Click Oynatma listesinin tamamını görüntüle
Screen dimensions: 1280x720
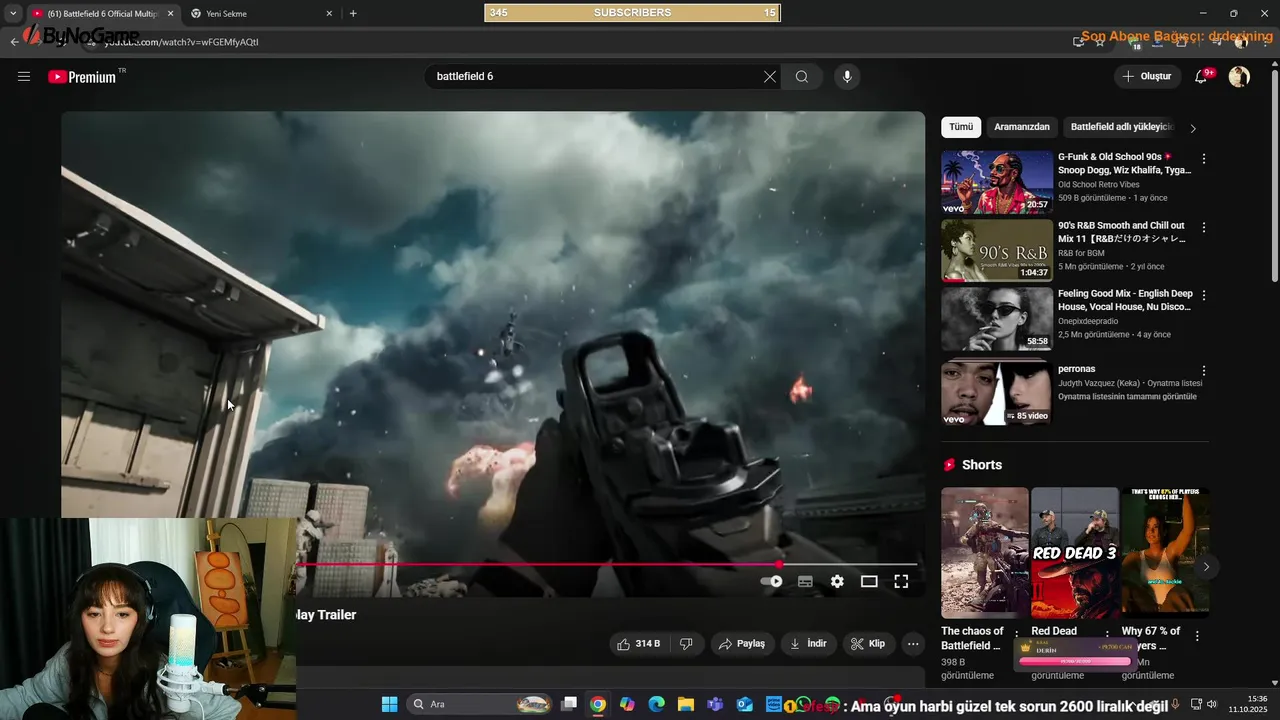(x=1127, y=397)
